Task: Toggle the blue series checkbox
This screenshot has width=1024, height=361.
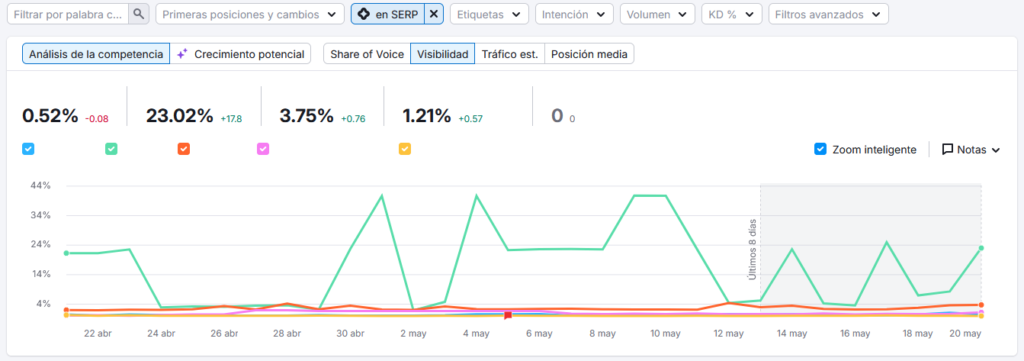Action: tap(28, 149)
